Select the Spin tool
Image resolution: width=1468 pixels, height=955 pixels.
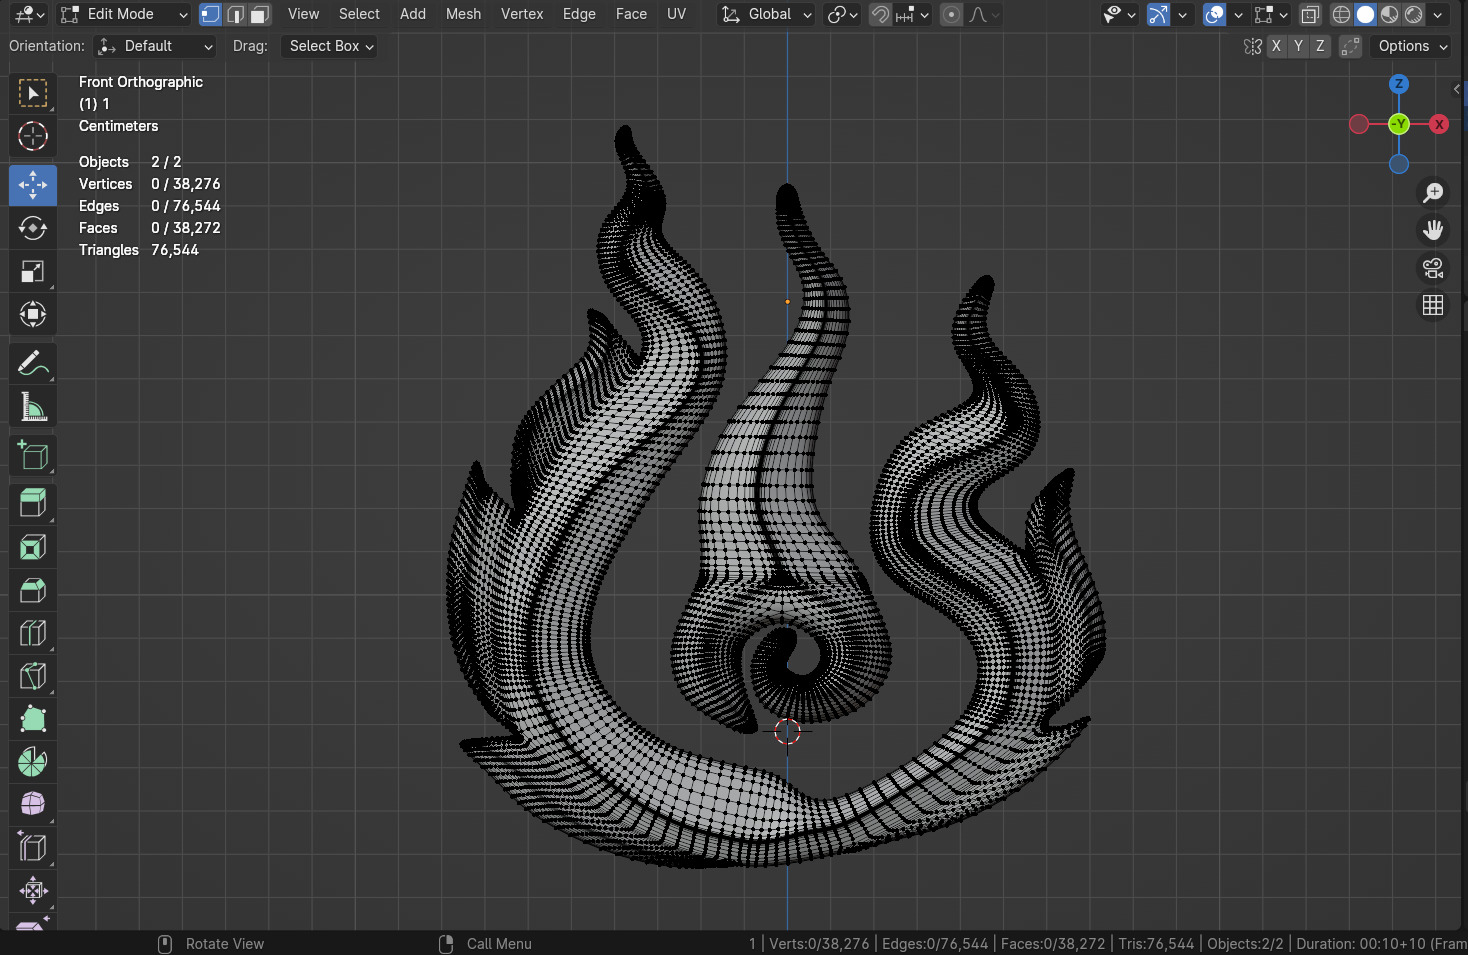33,762
